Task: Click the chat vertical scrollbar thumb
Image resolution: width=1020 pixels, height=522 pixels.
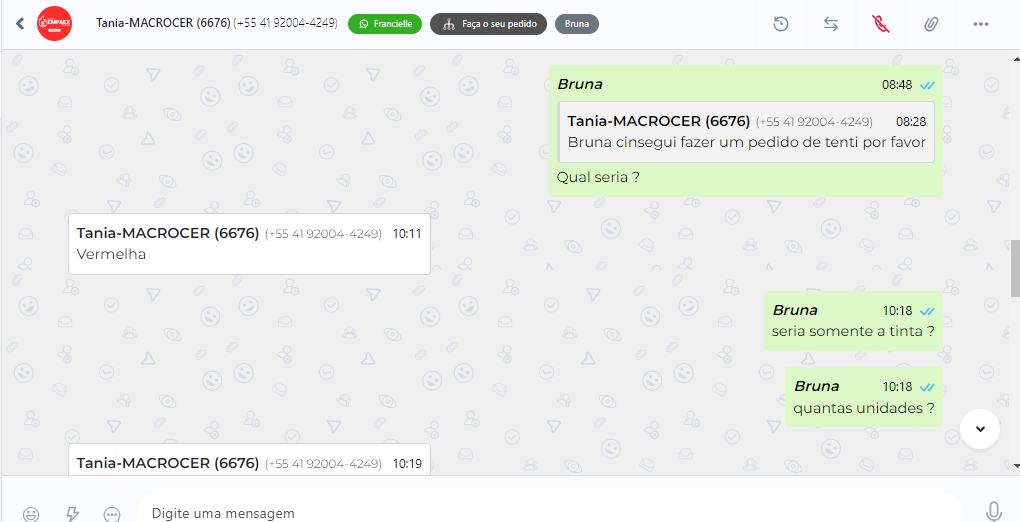Action: (1015, 268)
